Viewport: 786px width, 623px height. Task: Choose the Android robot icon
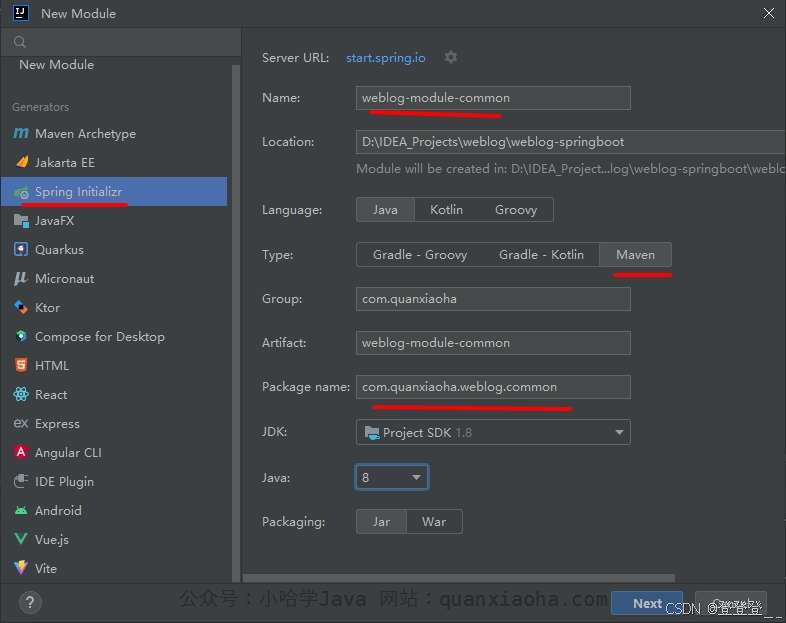tap(21, 510)
